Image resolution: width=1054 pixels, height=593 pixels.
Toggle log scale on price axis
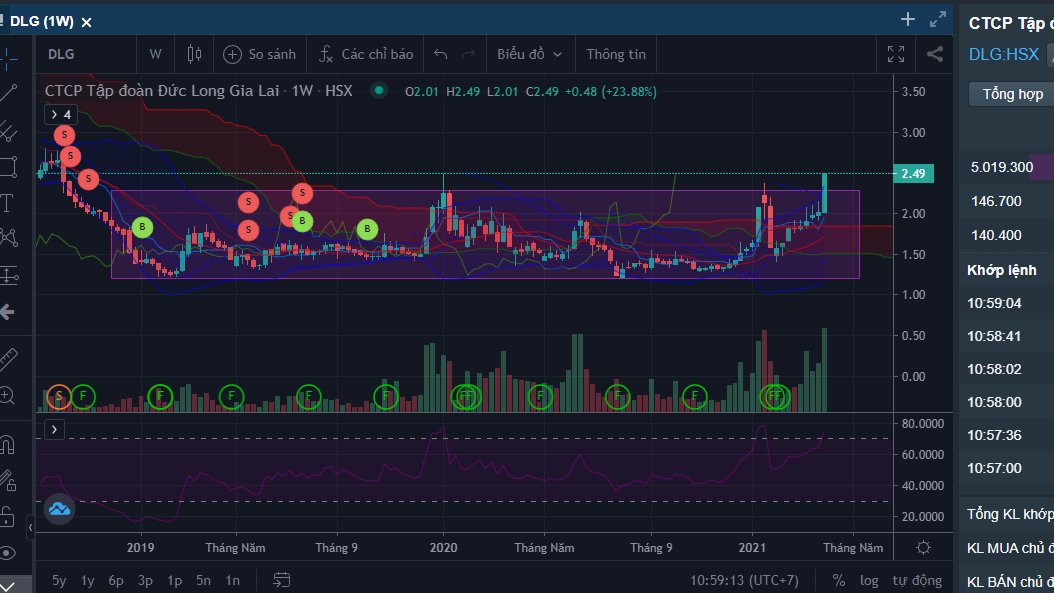point(869,580)
